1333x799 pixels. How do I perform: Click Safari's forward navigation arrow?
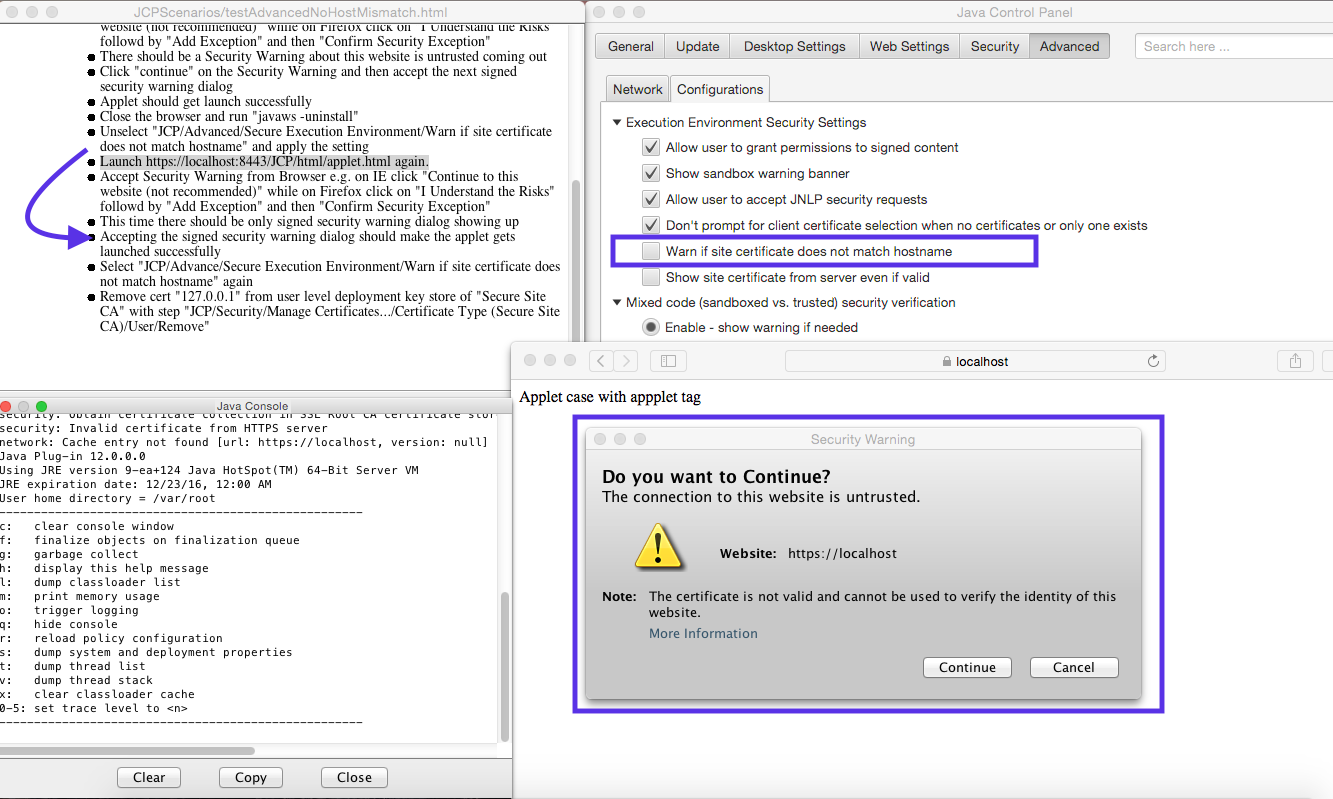(x=625, y=361)
